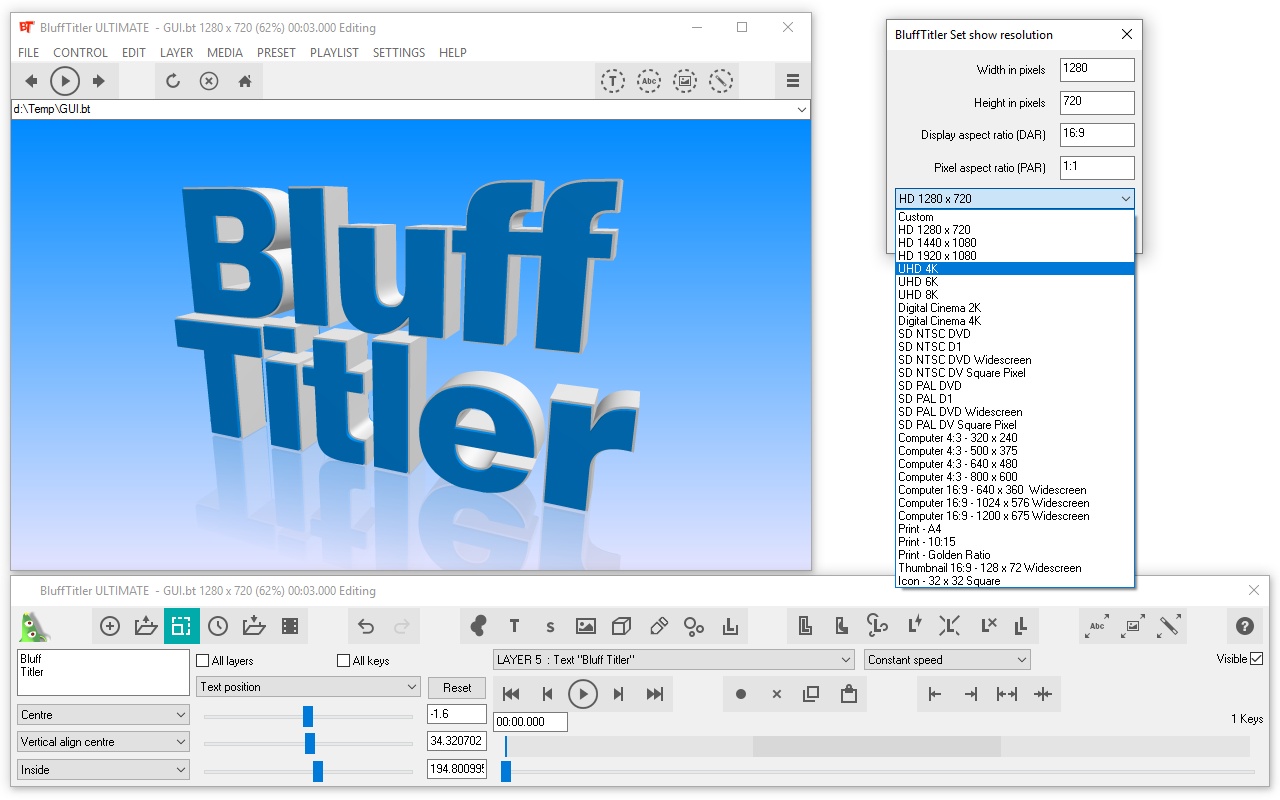
Task: Click the round play button in main window toolbar
Action: pyautogui.click(x=65, y=81)
